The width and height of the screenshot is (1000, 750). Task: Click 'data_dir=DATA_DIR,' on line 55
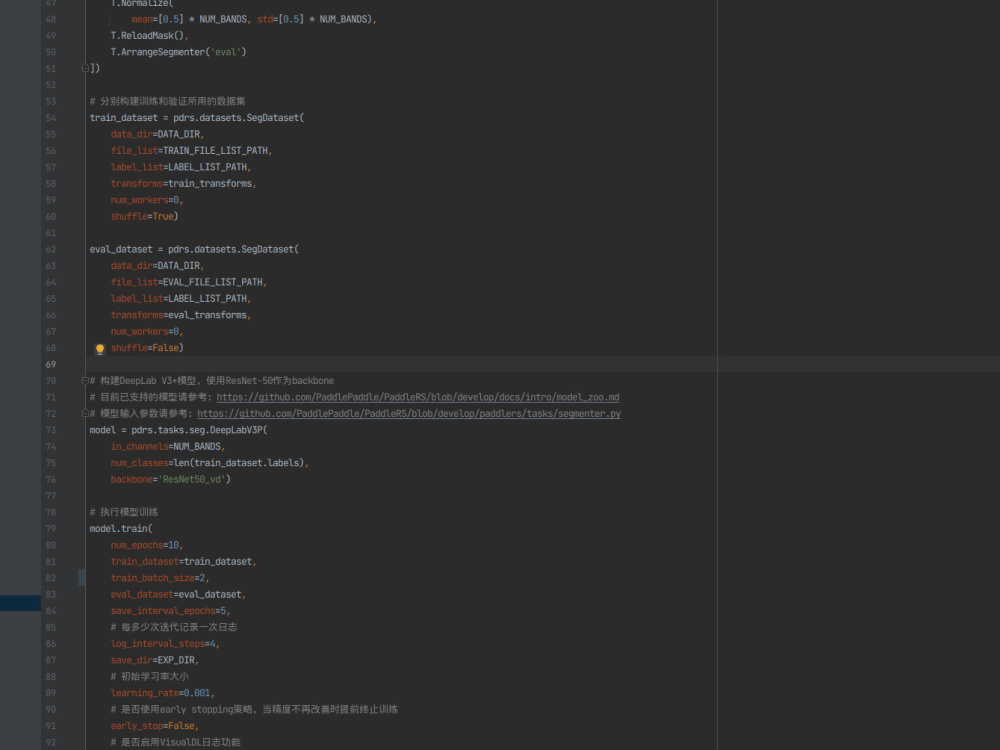pos(158,134)
